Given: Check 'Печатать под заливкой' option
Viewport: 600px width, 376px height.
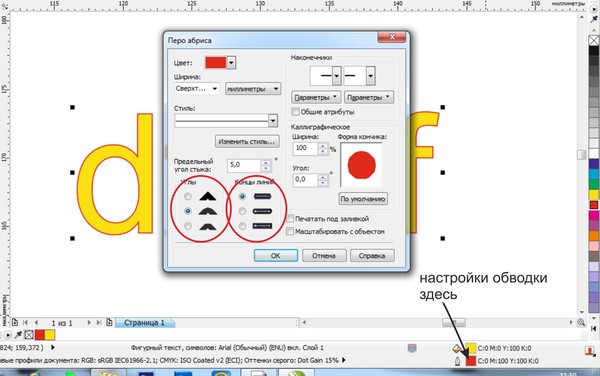Looking at the screenshot, I should [x=290, y=219].
